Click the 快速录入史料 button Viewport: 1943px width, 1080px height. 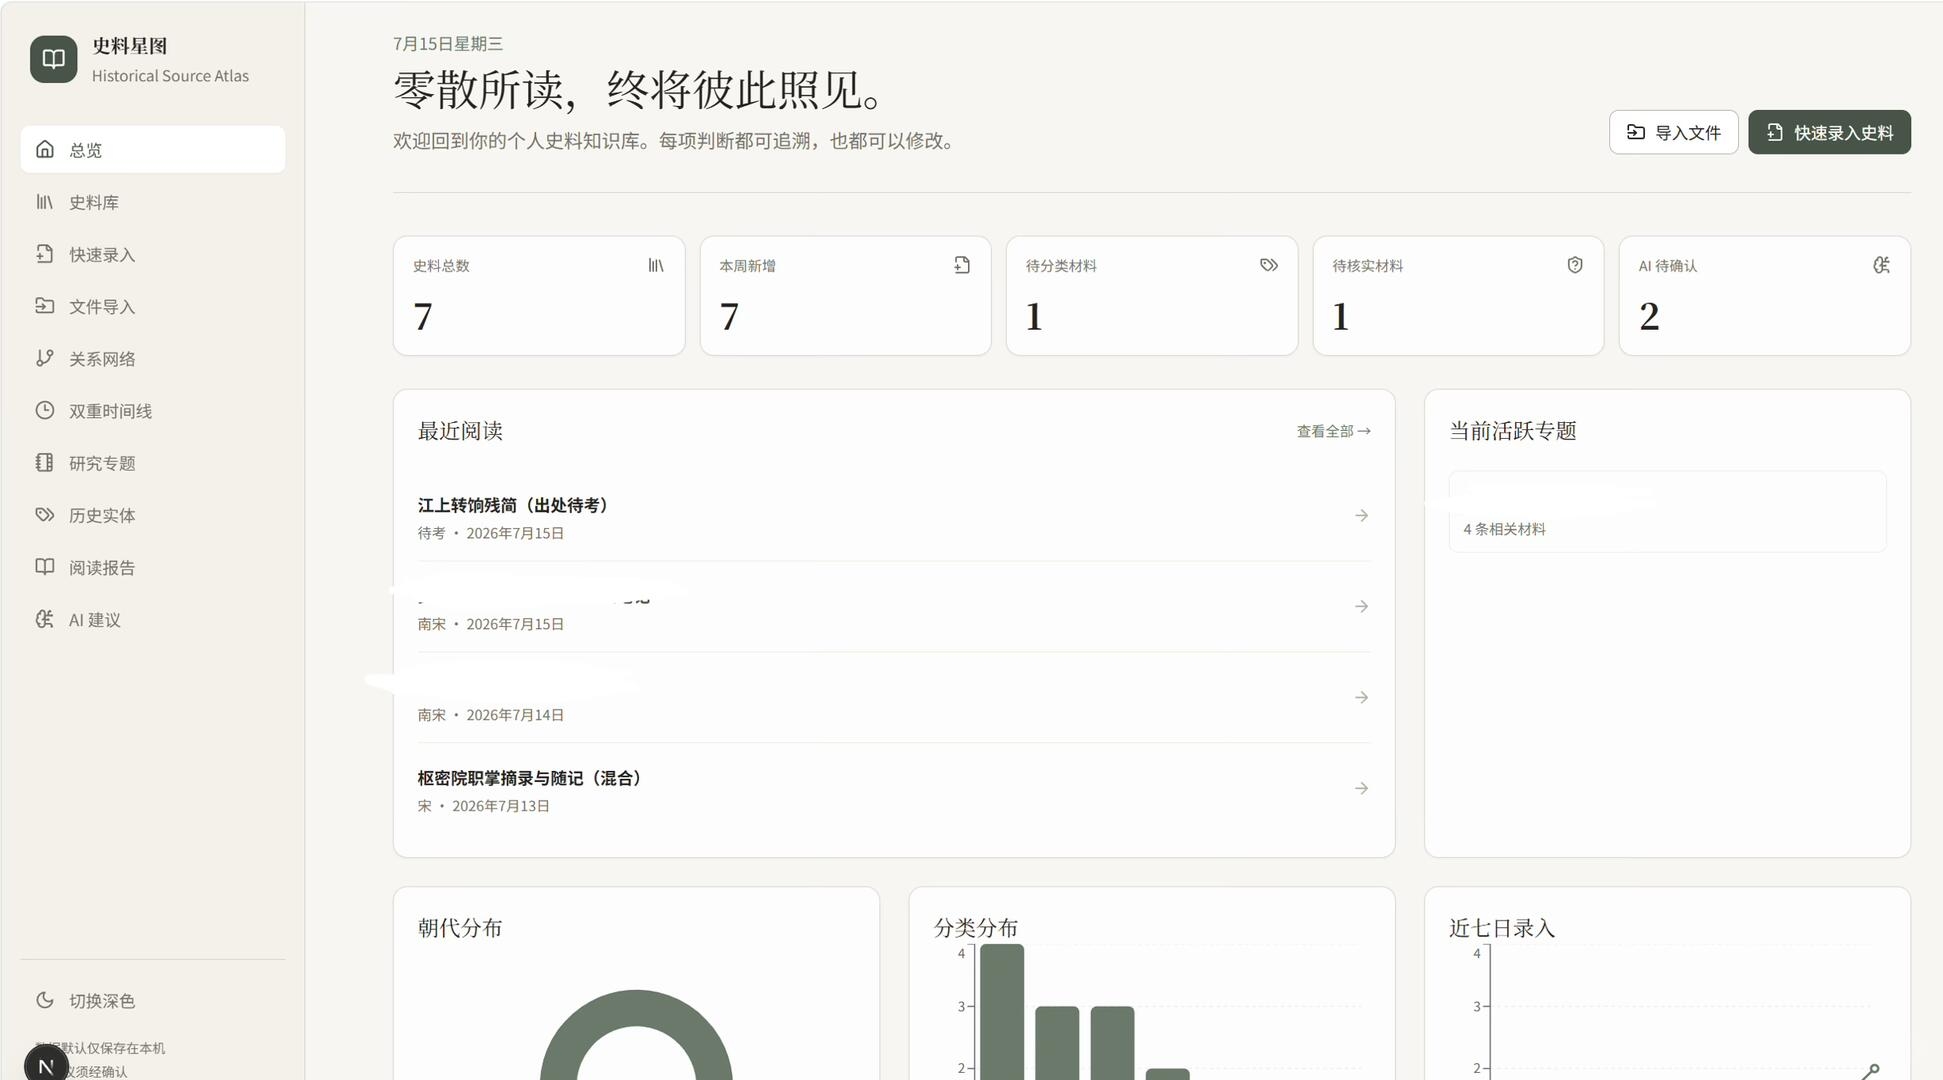(x=1829, y=132)
